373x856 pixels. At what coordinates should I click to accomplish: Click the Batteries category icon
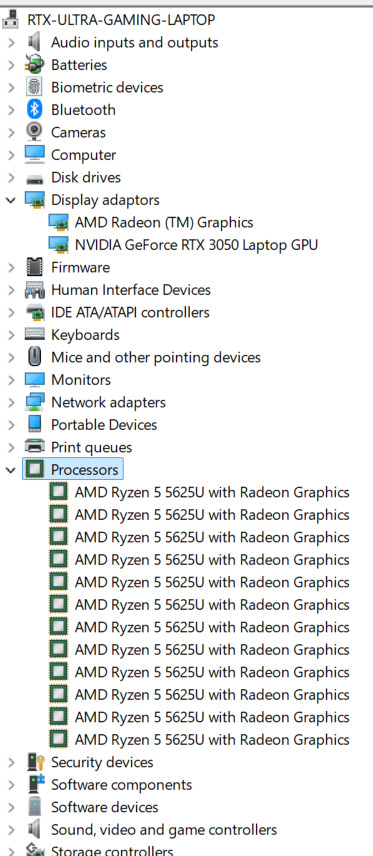click(x=34, y=65)
